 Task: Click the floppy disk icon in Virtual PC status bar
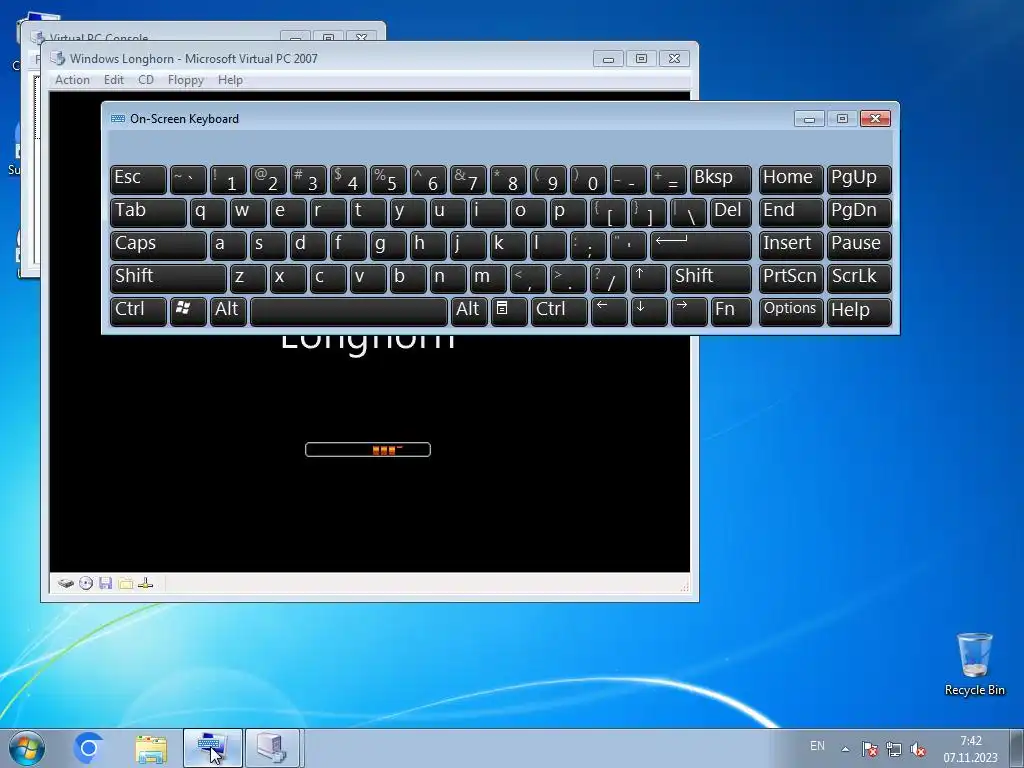click(x=106, y=583)
